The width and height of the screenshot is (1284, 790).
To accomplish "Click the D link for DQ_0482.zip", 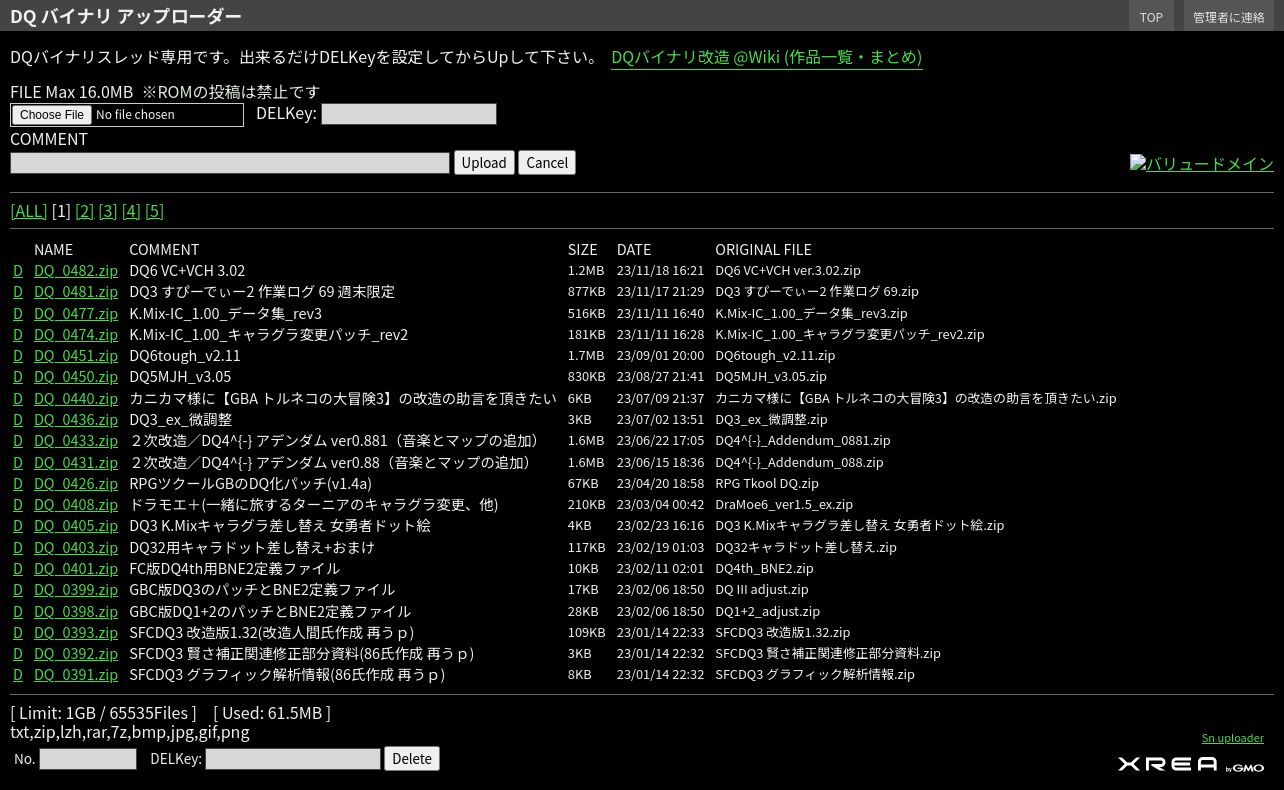I will (x=18, y=271).
